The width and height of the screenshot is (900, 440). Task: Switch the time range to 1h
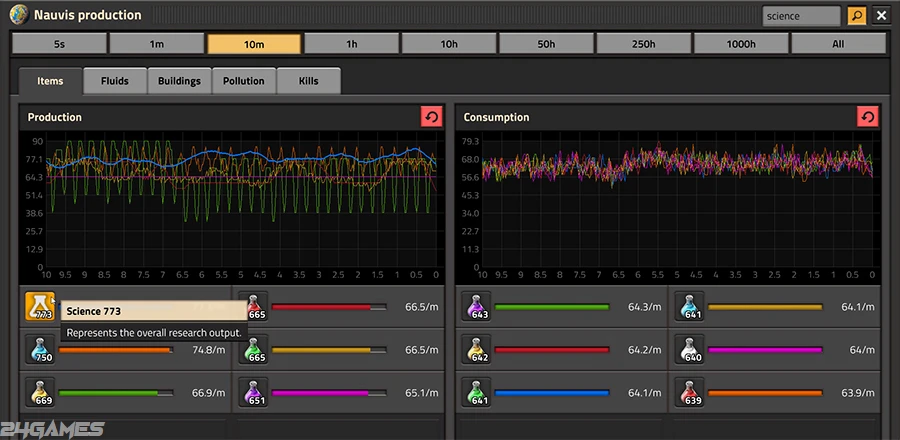pos(351,44)
